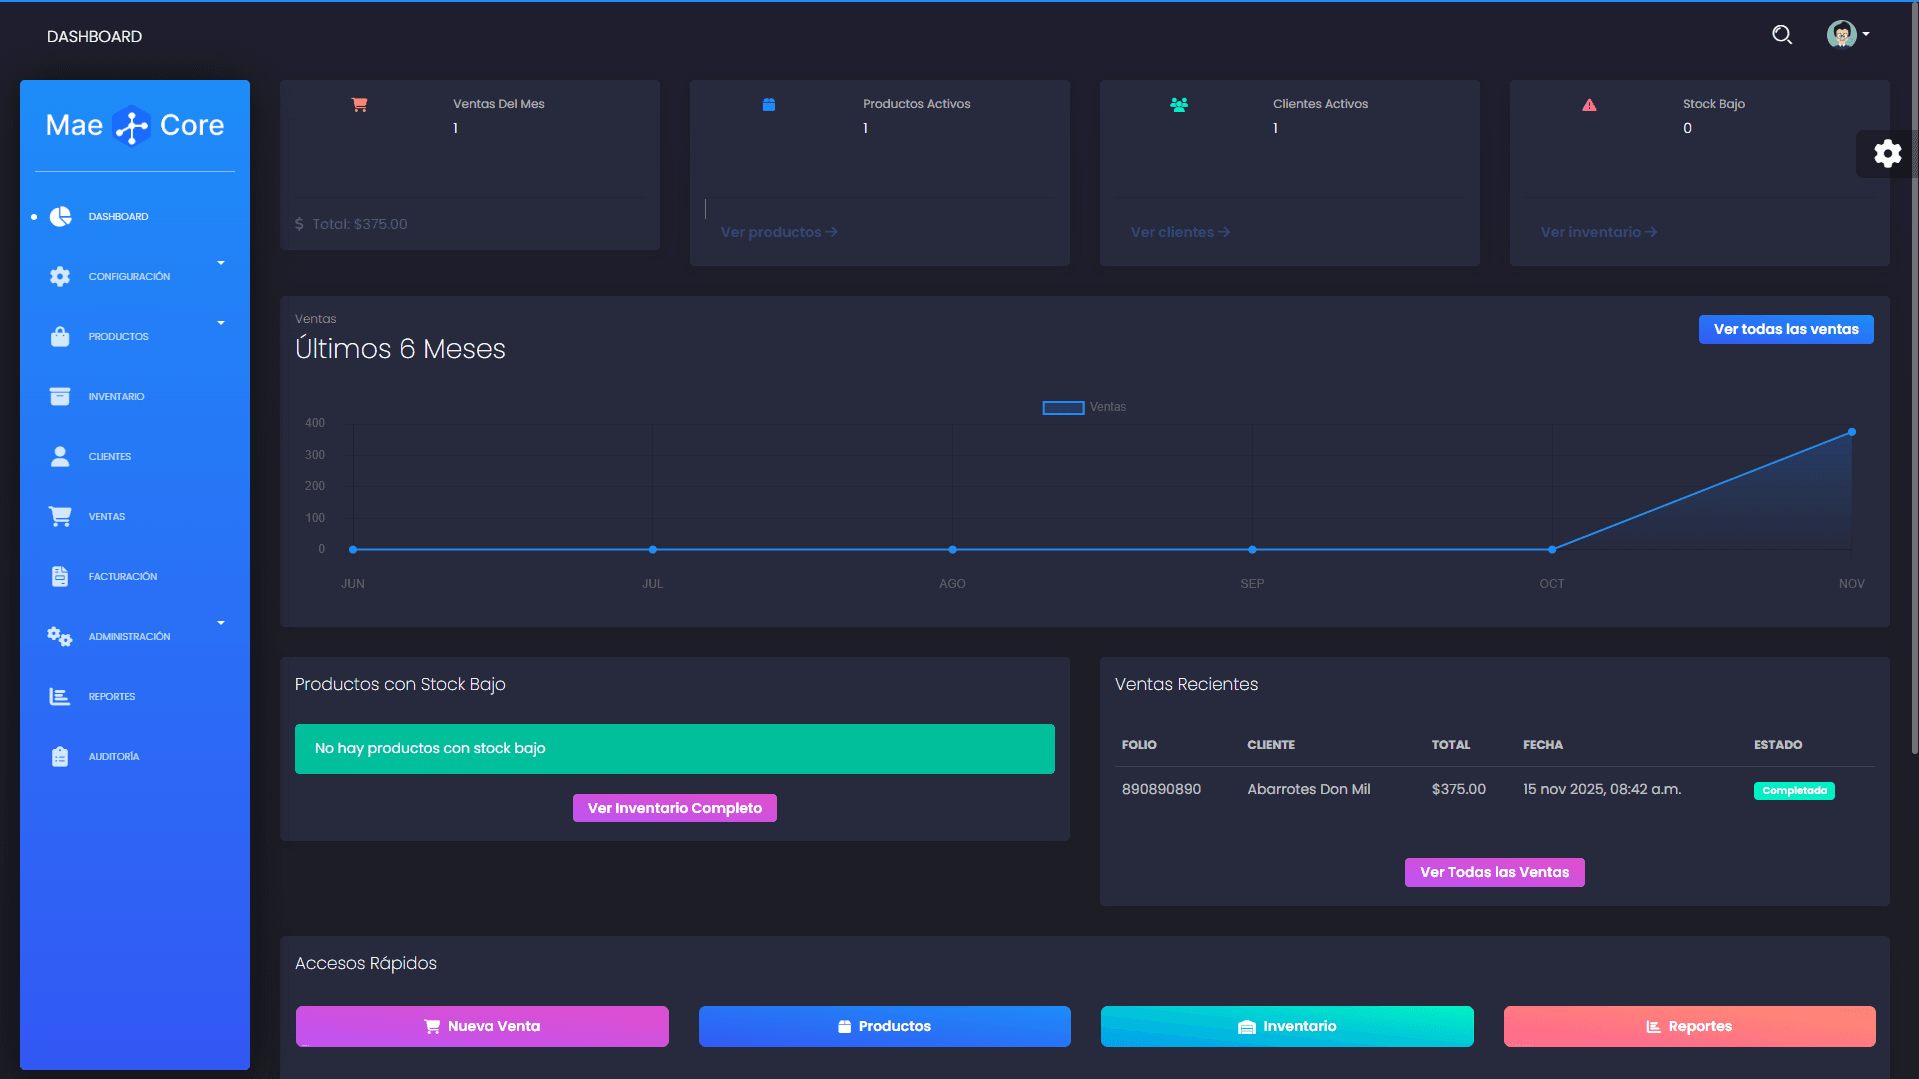Click the Dashboard pie chart icon
This screenshot has height=1079, width=1919.
[60, 216]
